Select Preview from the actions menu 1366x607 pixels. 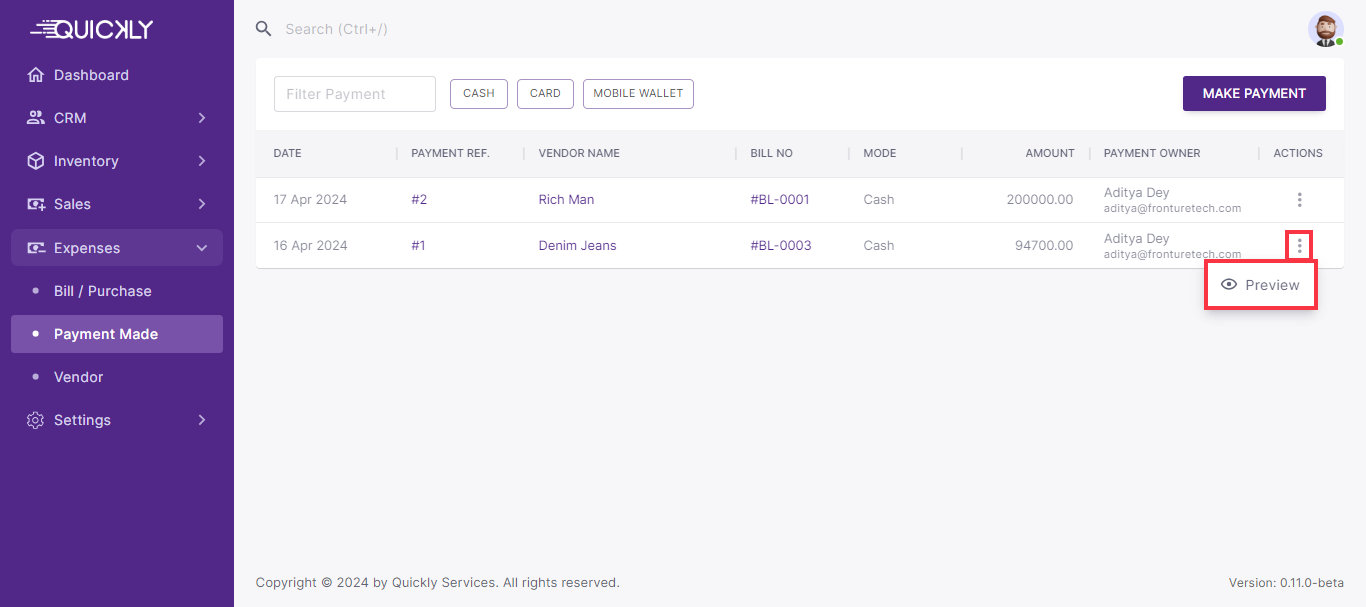(1261, 285)
